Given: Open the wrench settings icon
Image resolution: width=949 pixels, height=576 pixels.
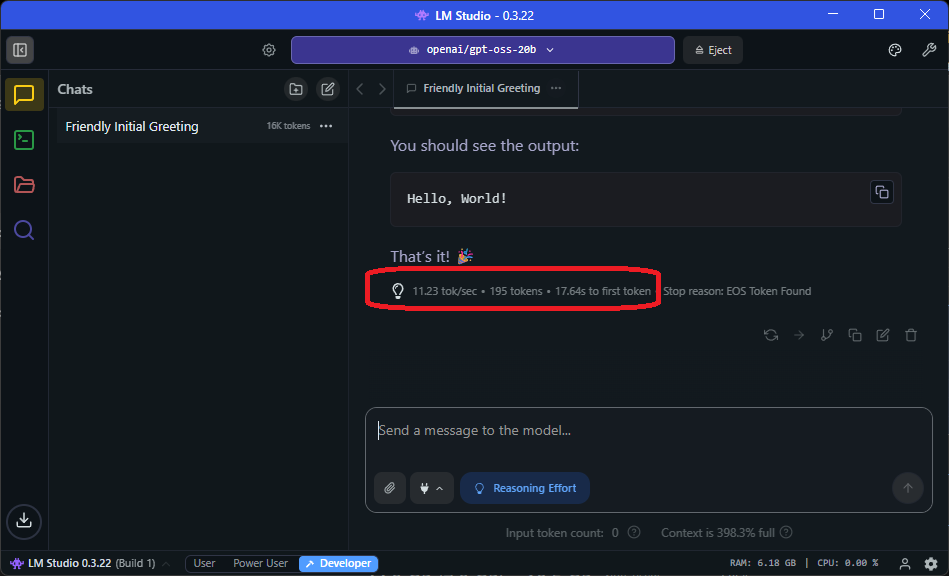Looking at the screenshot, I should [x=929, y=50].
